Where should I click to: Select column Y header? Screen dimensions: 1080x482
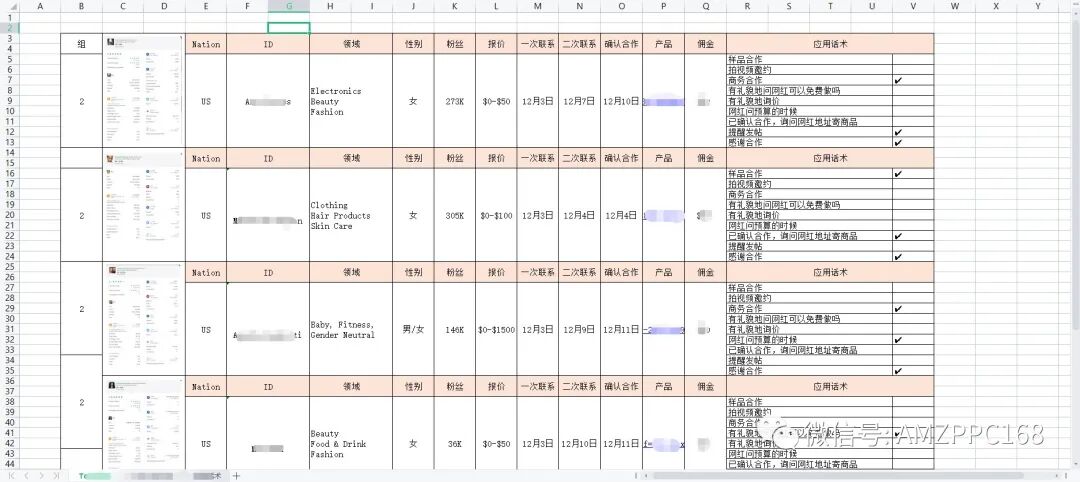tap(1037, 6)
